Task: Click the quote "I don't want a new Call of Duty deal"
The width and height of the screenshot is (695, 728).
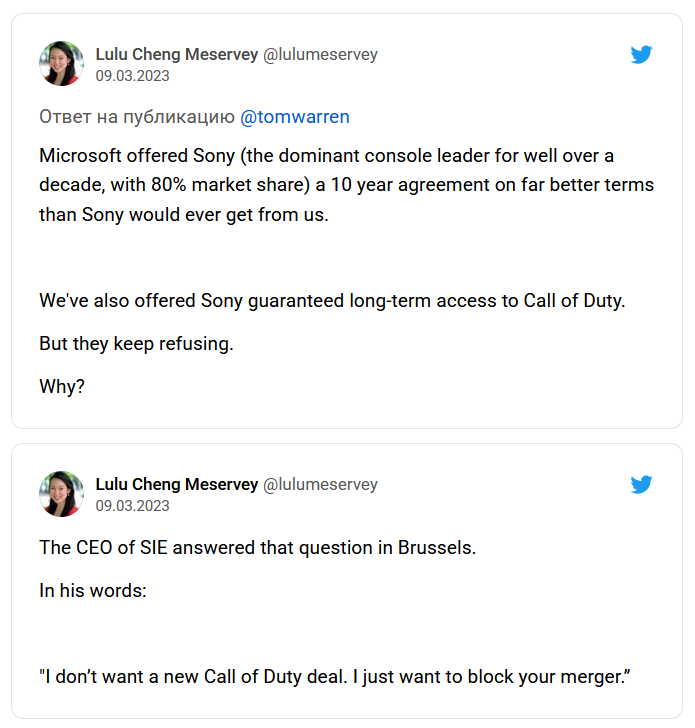Action: click(335, 676)
